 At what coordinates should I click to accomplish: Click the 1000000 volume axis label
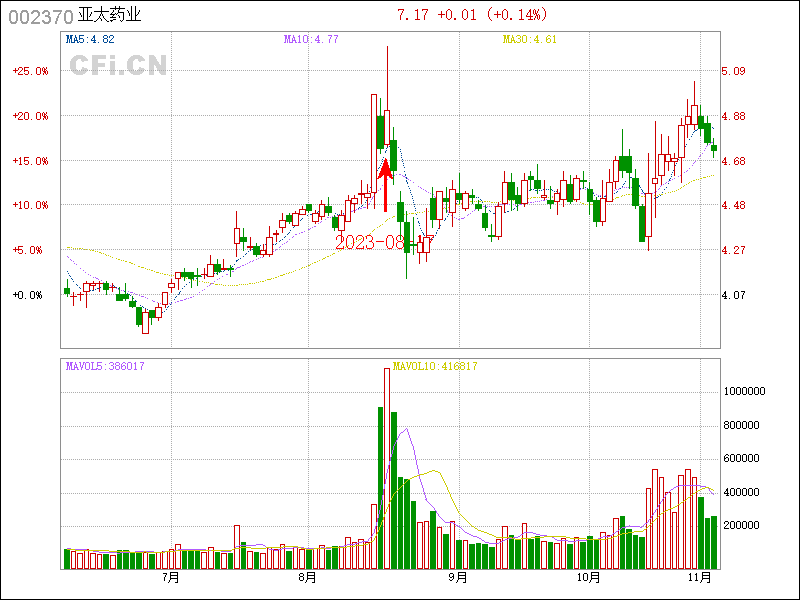coord(744,391)
